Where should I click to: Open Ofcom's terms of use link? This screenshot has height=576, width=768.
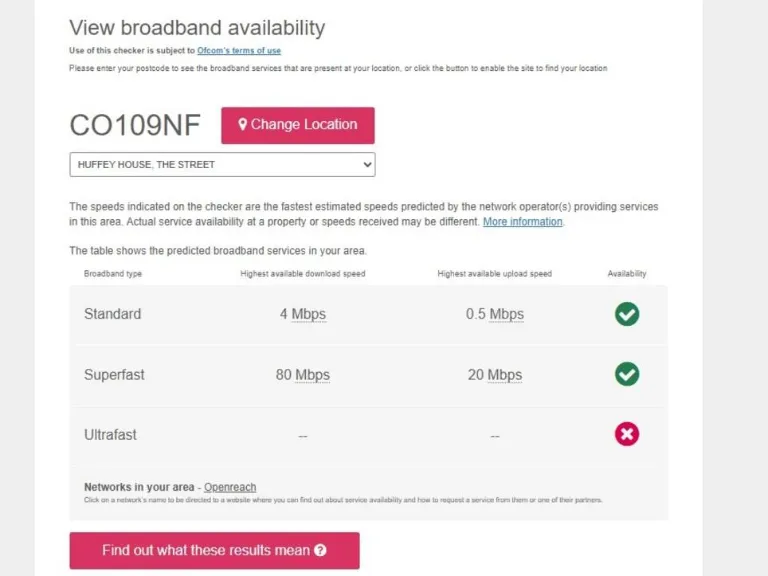pos(239,50)
